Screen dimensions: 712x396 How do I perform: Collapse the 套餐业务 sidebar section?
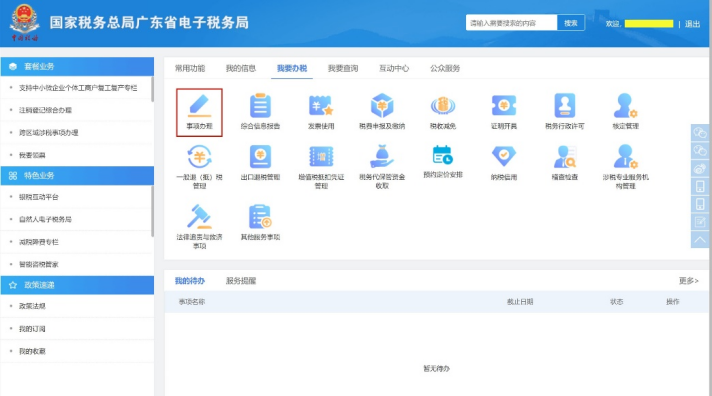tap(77, 66)
